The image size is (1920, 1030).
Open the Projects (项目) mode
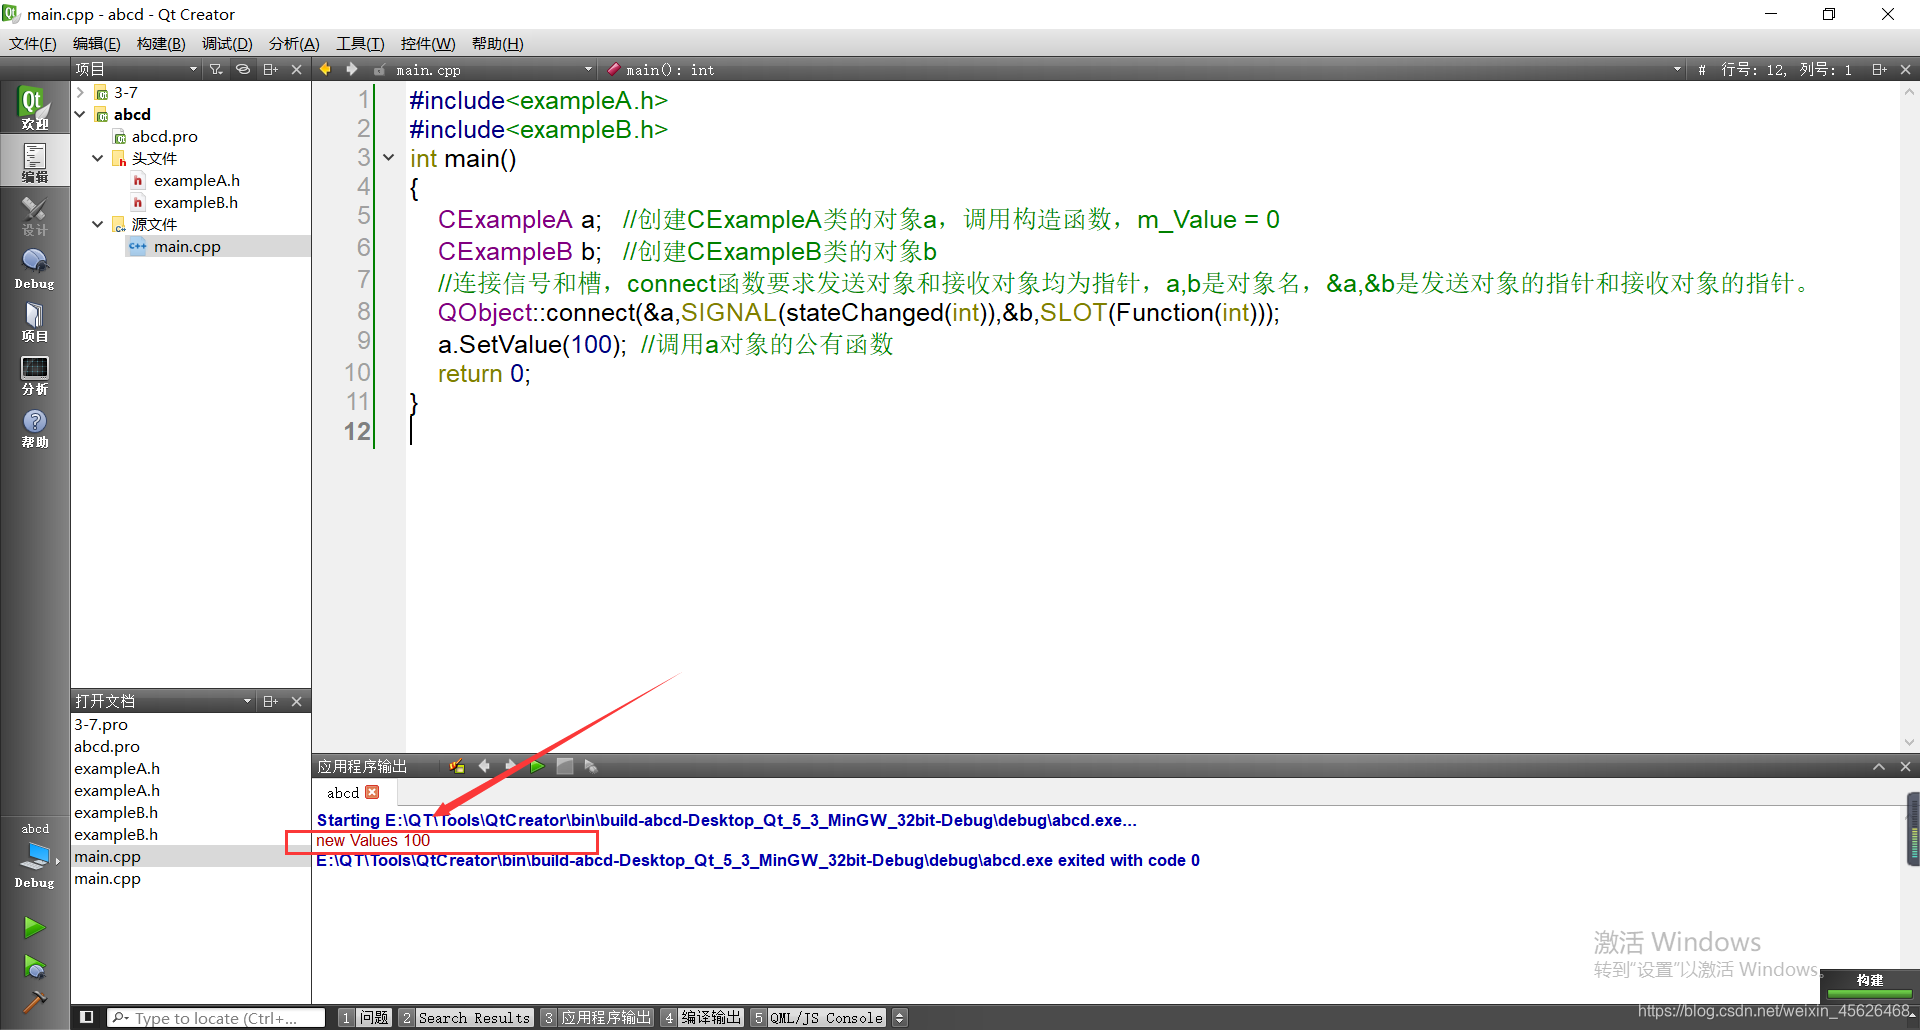pyautogui.click(x=34, y=321)
